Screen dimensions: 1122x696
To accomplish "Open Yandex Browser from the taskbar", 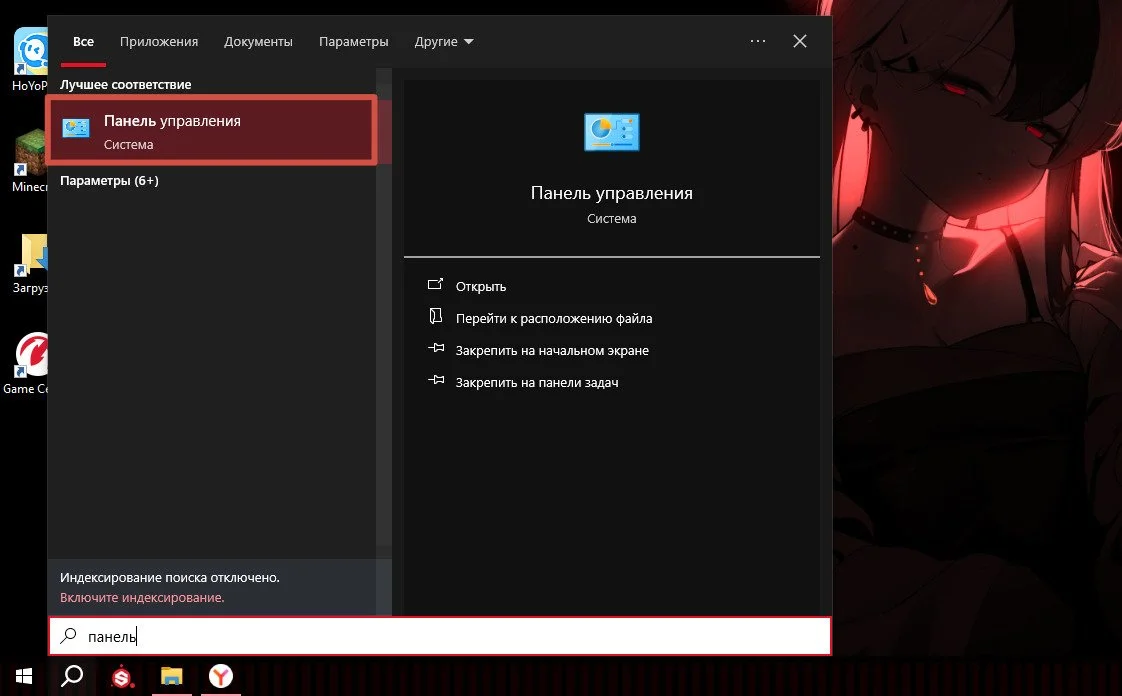I will click(220, 676).
